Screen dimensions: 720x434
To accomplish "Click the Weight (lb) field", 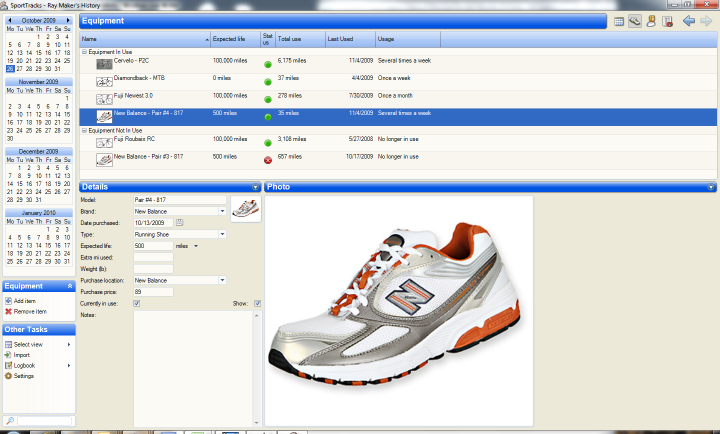I will 153,269.
